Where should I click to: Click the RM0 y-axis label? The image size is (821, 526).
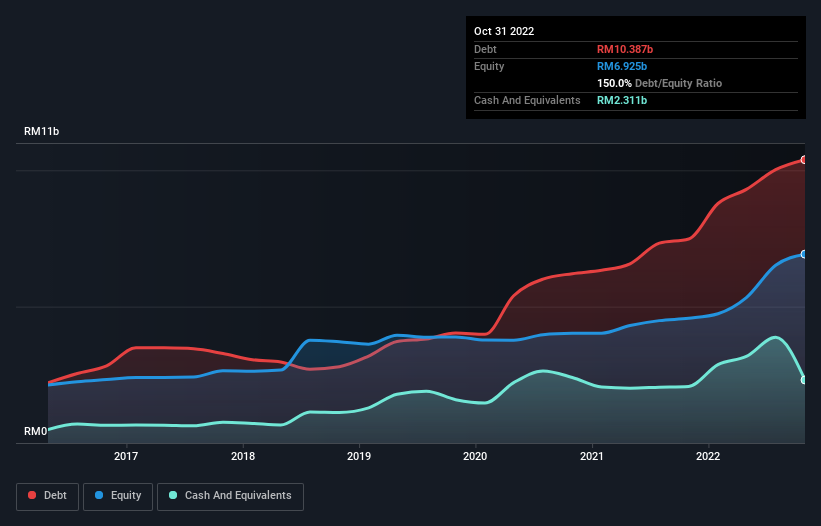36,431
